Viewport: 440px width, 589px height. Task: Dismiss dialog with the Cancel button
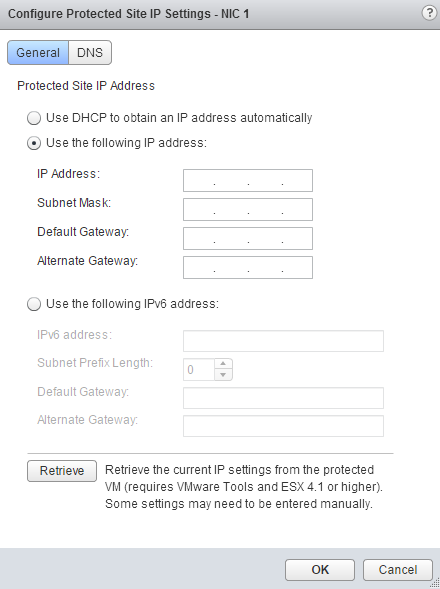click(398, 570)
